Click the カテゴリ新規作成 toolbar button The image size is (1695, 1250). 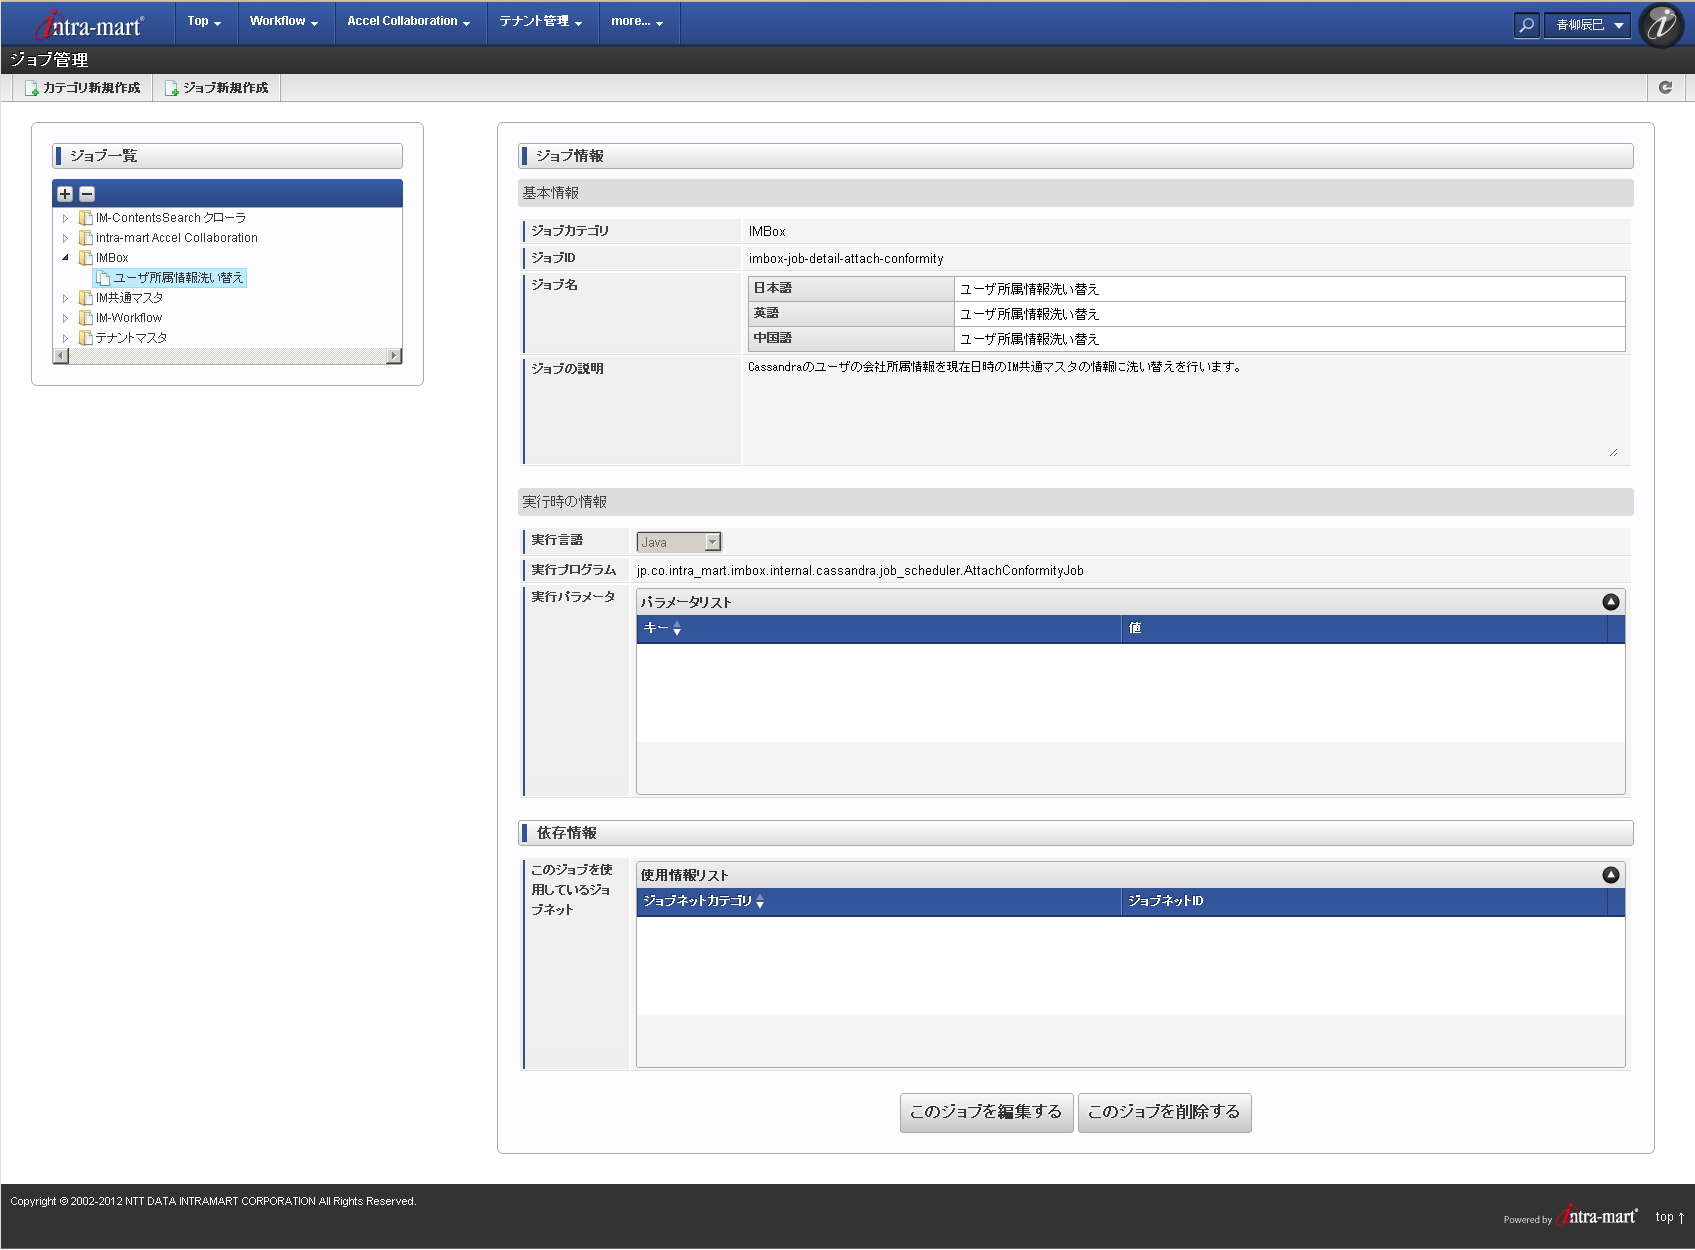pyautogui.click(x=83, y=88)
